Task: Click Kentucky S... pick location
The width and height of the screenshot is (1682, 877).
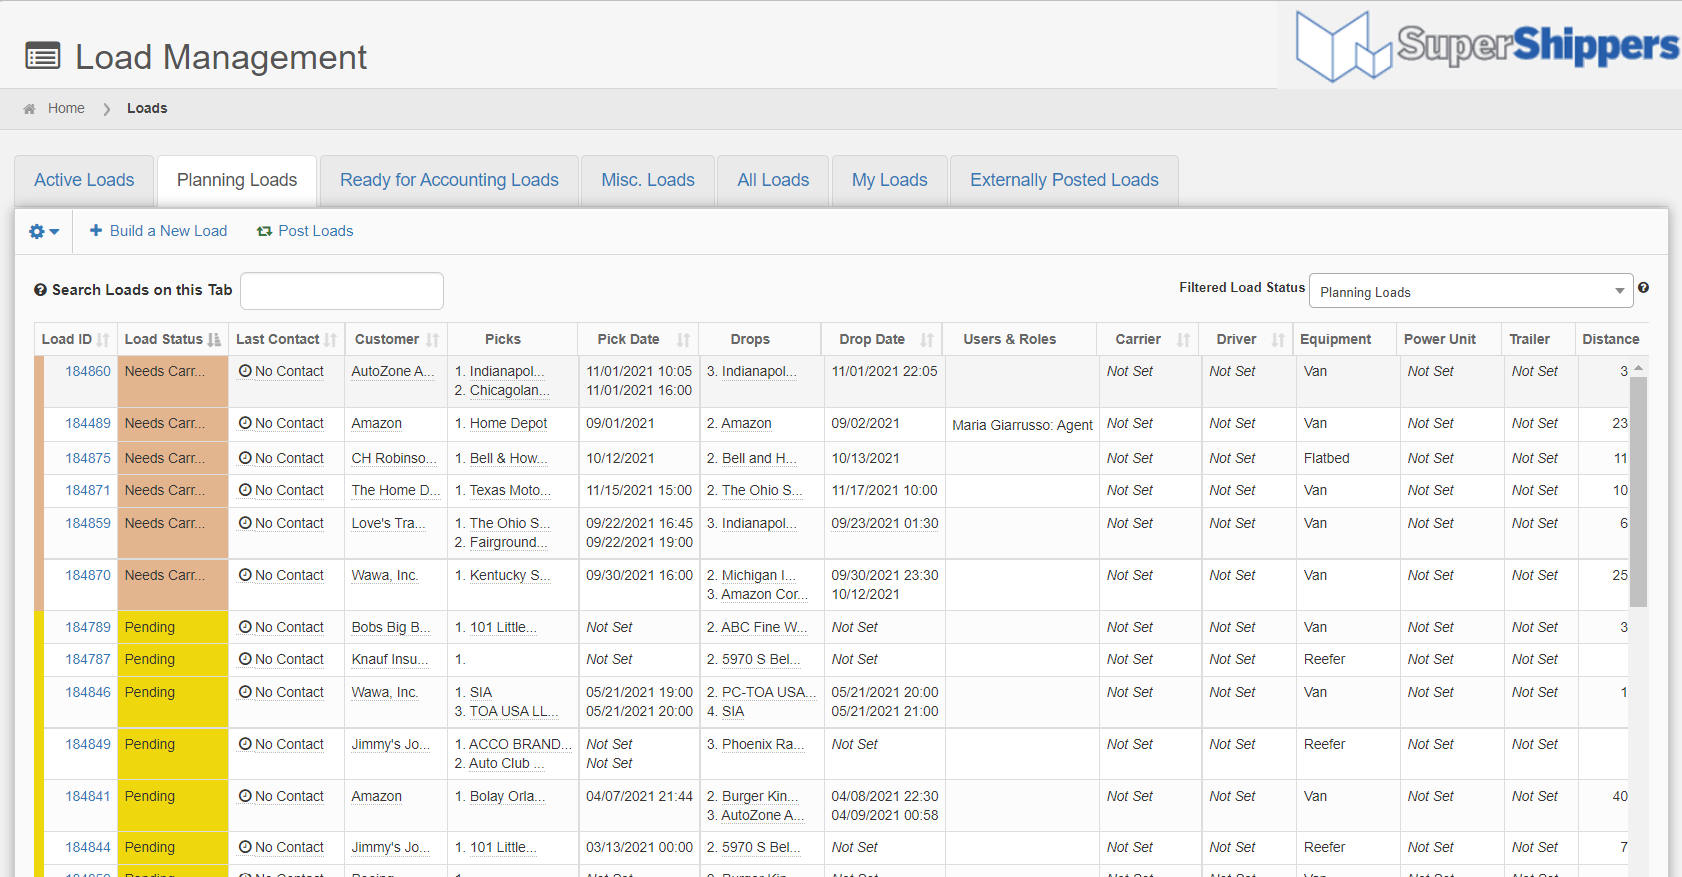Action: click(x=510, y=575)
